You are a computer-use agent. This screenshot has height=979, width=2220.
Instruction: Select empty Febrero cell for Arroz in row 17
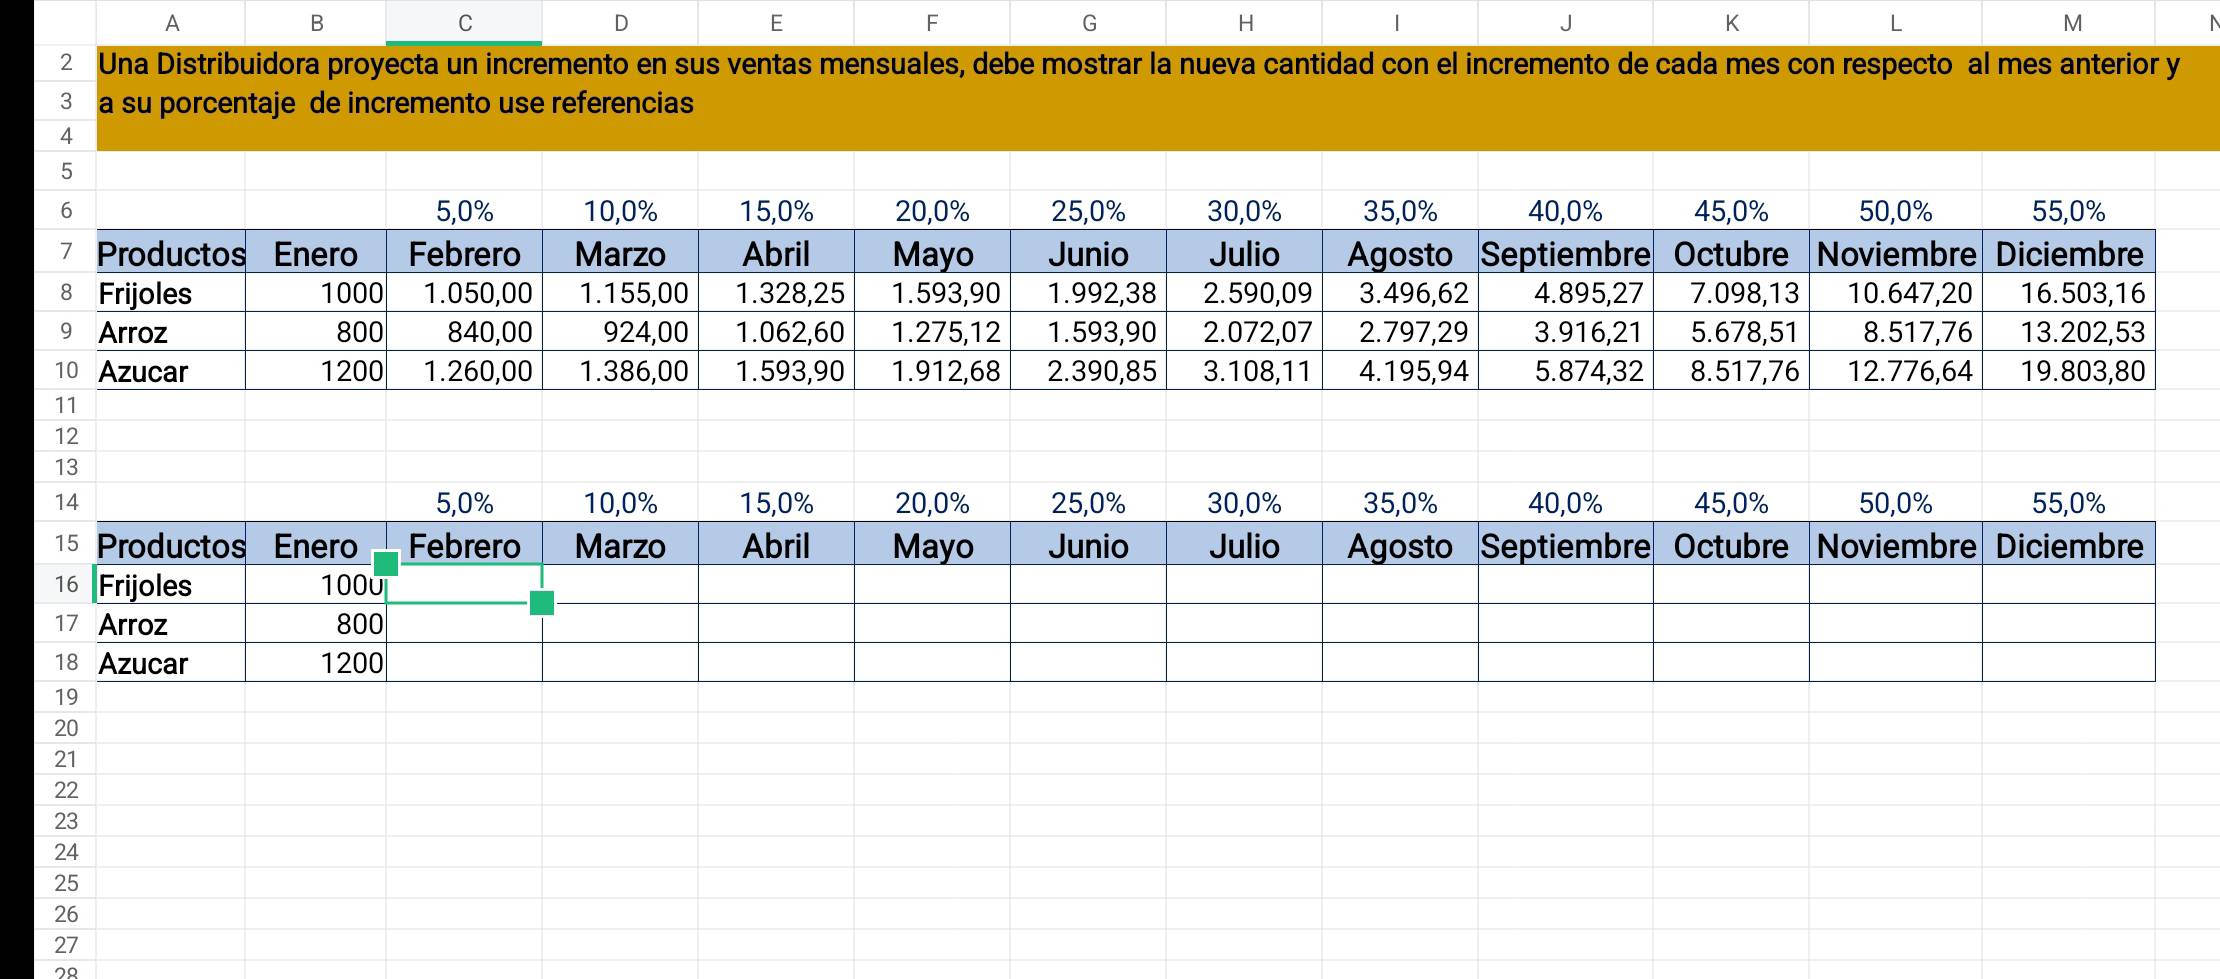click(464, 623)
